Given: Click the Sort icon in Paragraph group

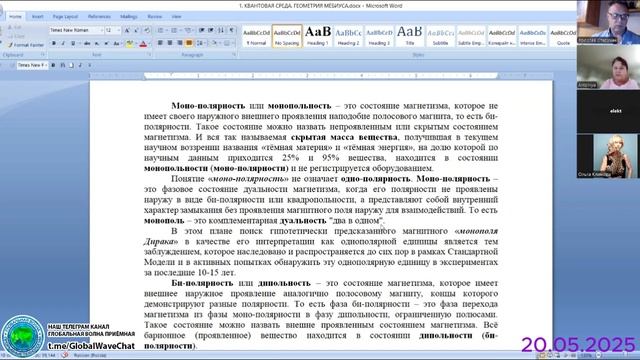Looking at the screenshot, I should (221, 30).
